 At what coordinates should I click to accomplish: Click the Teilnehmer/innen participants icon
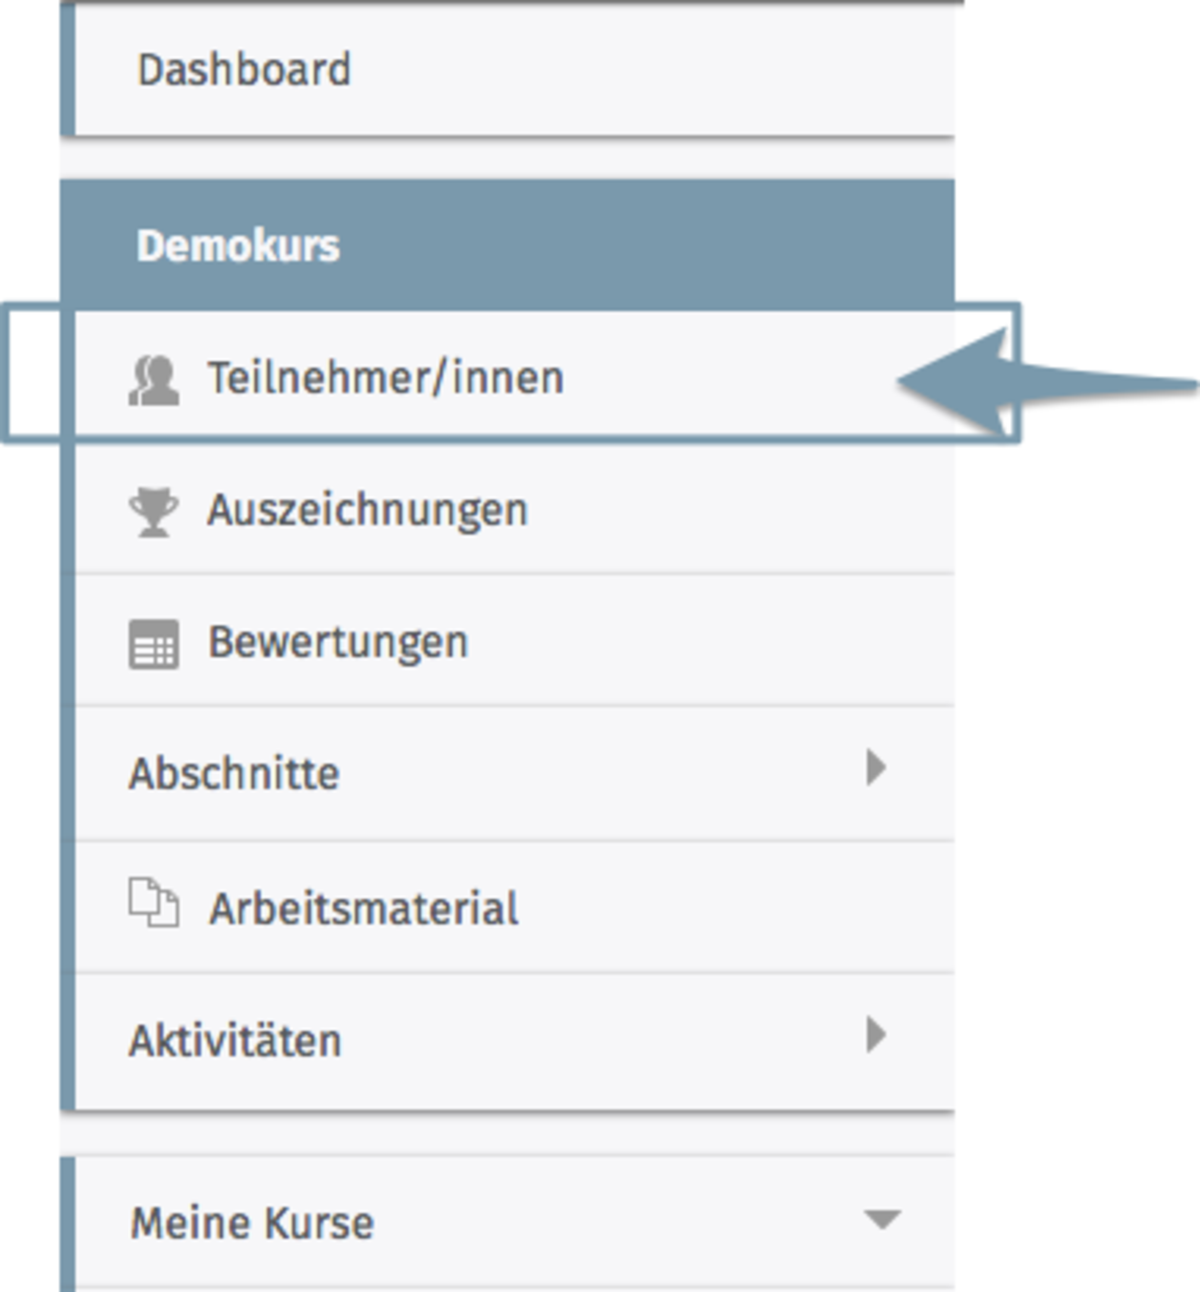point(154,381)
